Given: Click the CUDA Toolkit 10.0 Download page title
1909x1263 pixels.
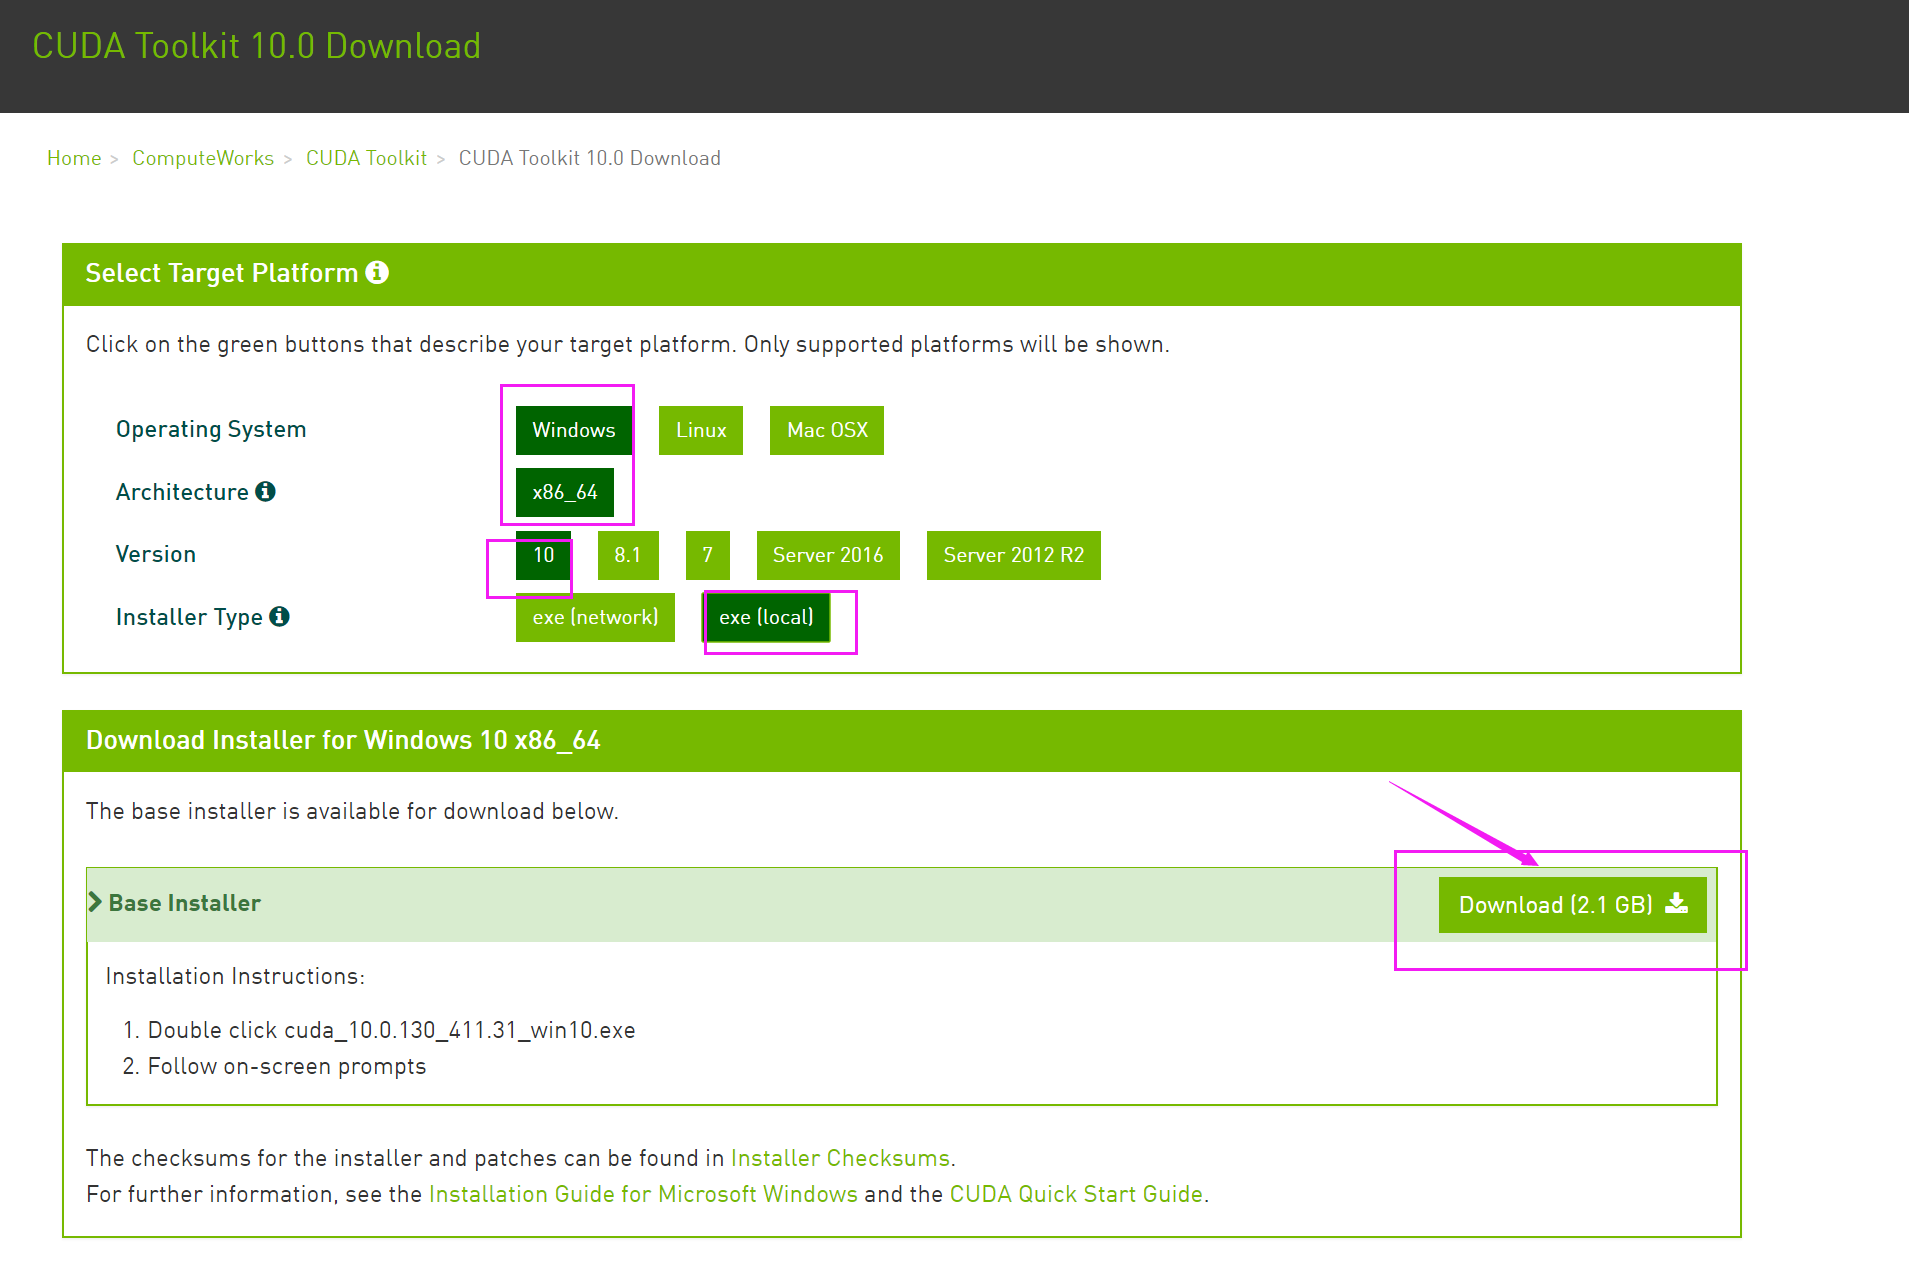Looking at the screenshot, I should 257,46.
